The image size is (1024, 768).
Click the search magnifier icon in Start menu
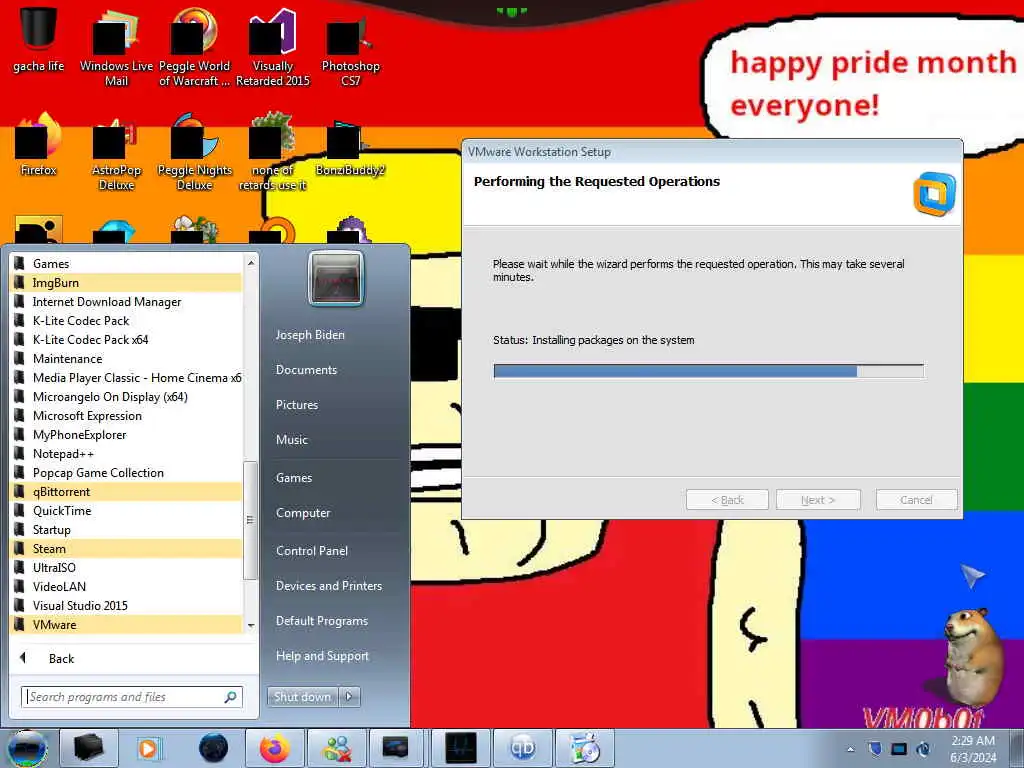230,697
